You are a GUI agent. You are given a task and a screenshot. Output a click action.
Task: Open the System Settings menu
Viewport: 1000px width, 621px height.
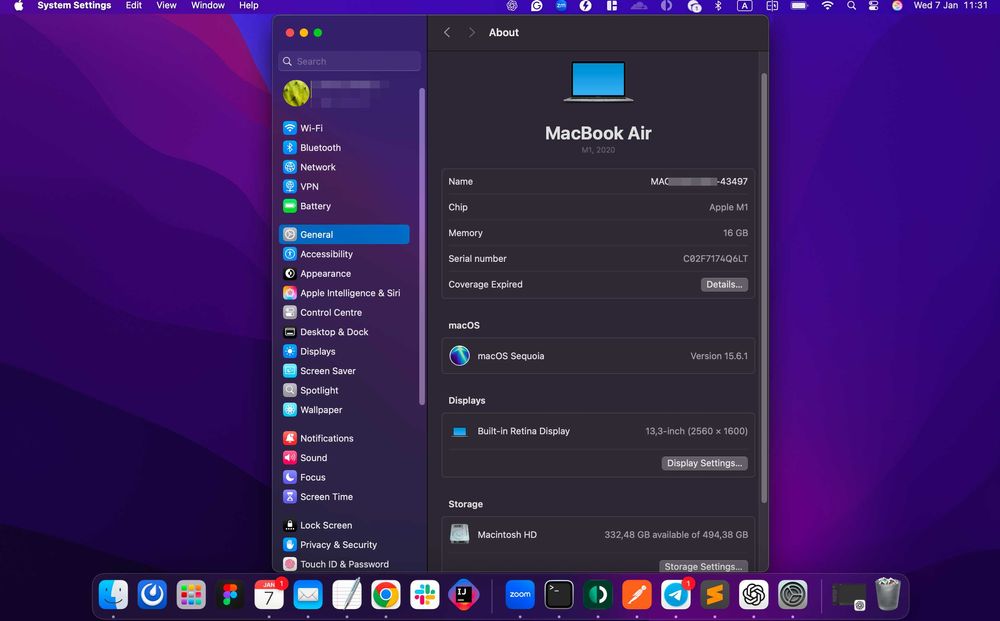(x=74, y=6)
